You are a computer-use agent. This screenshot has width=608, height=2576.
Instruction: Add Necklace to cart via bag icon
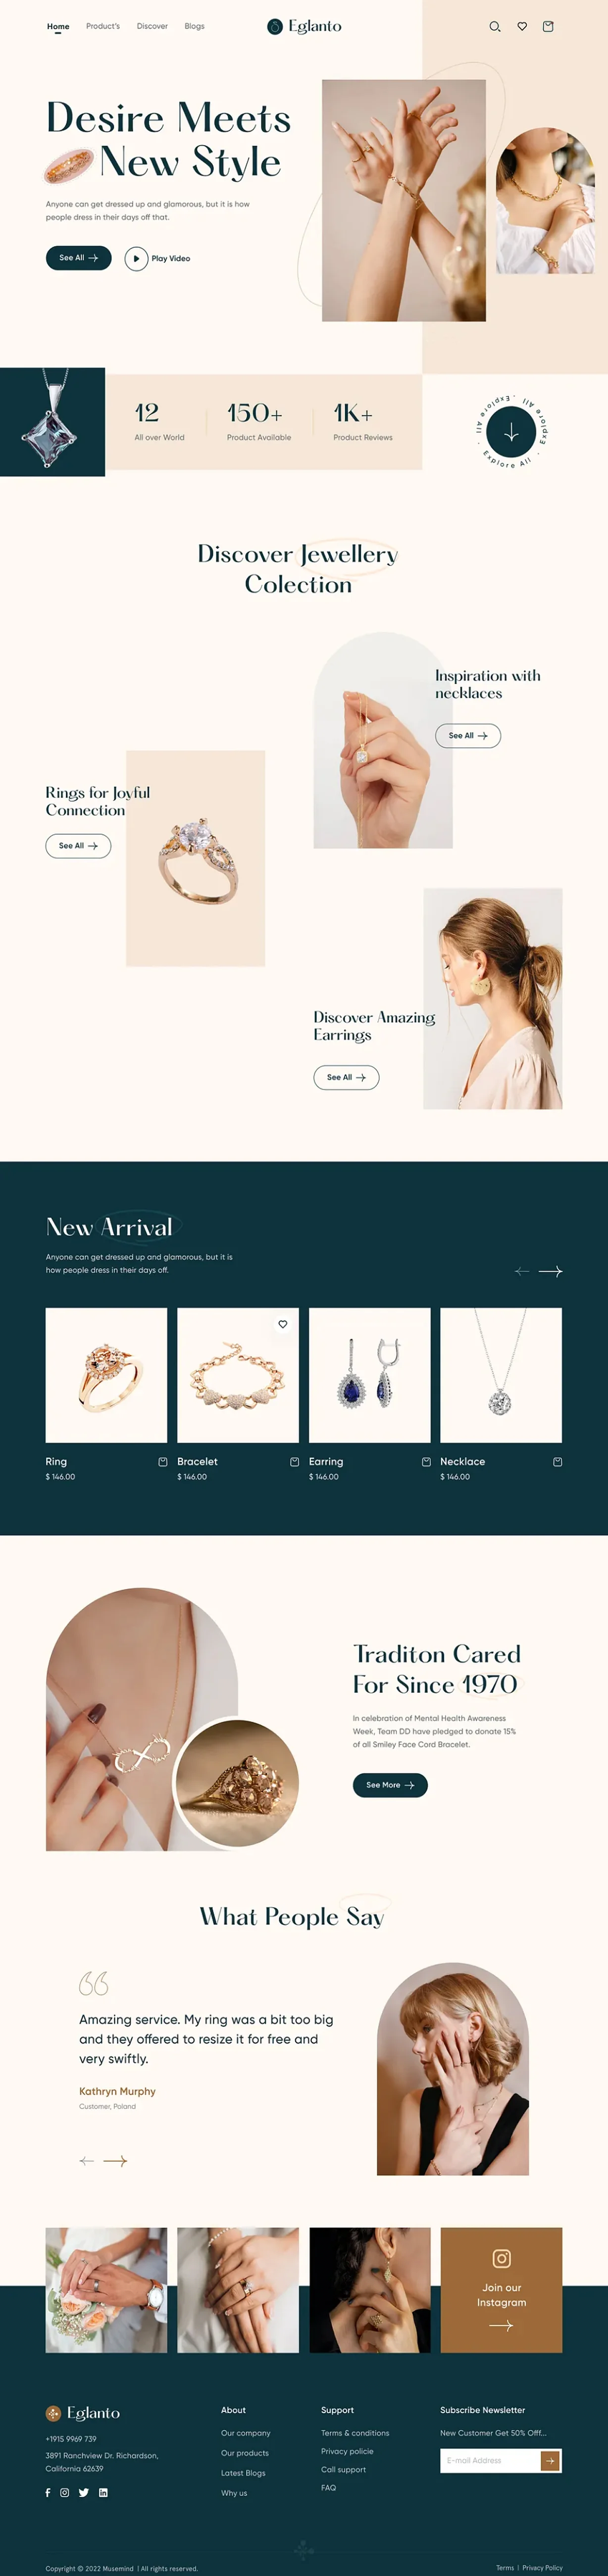coord(557,1462)
